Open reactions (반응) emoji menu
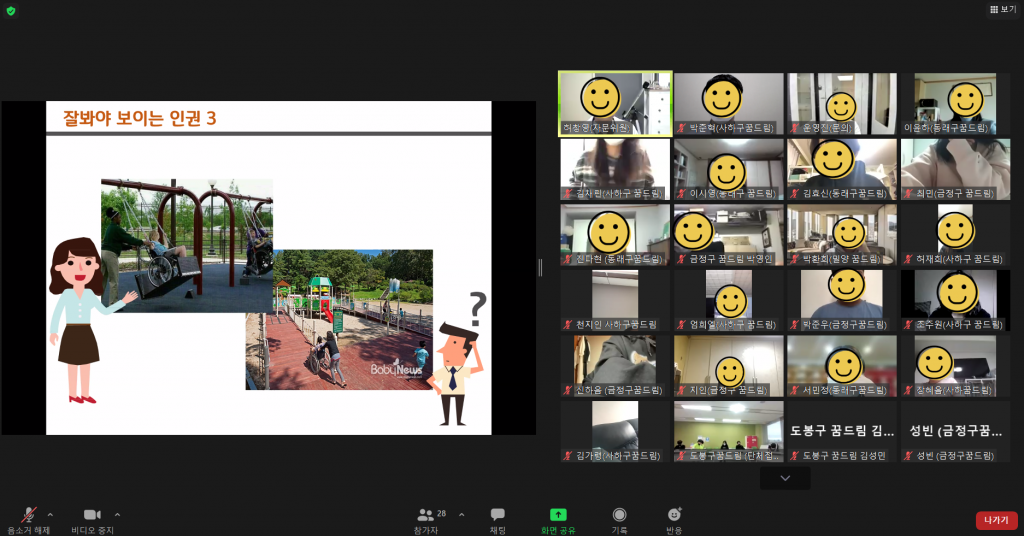 click(674, 515)
